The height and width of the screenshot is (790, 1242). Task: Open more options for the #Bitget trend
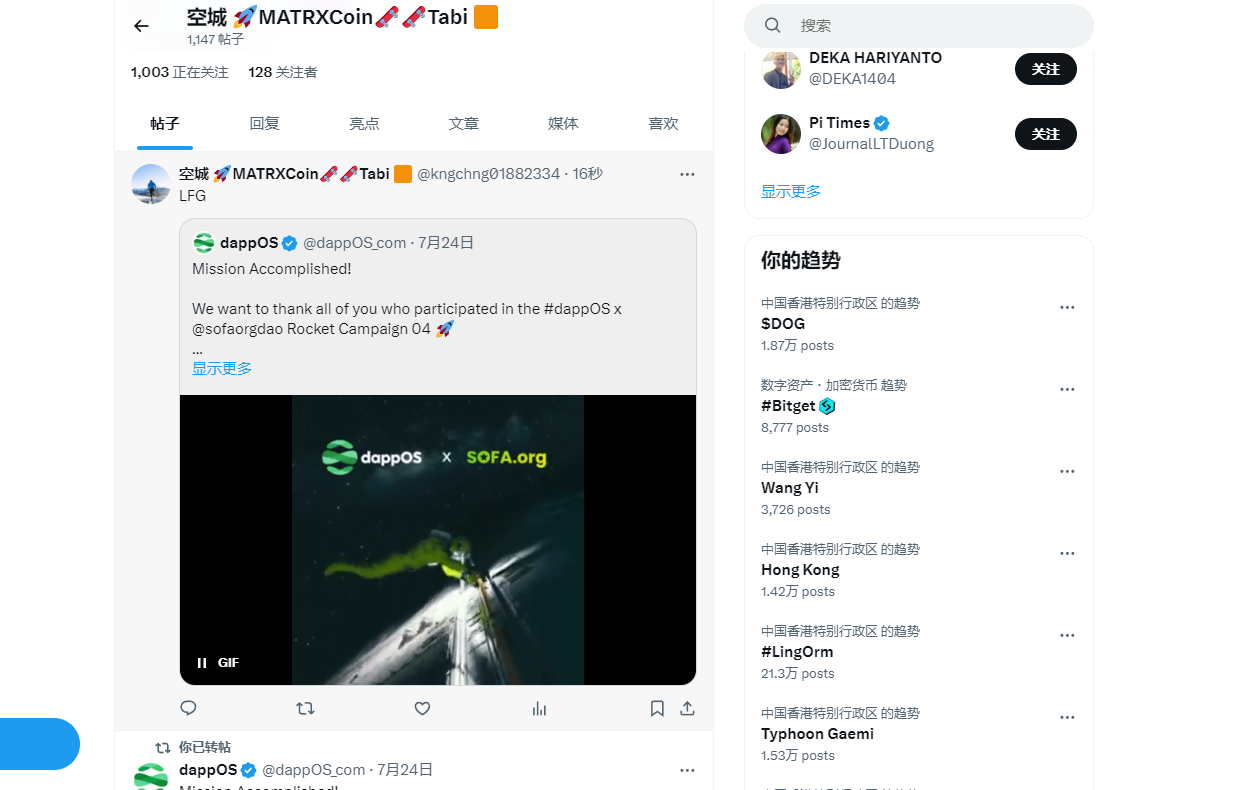1067,389
